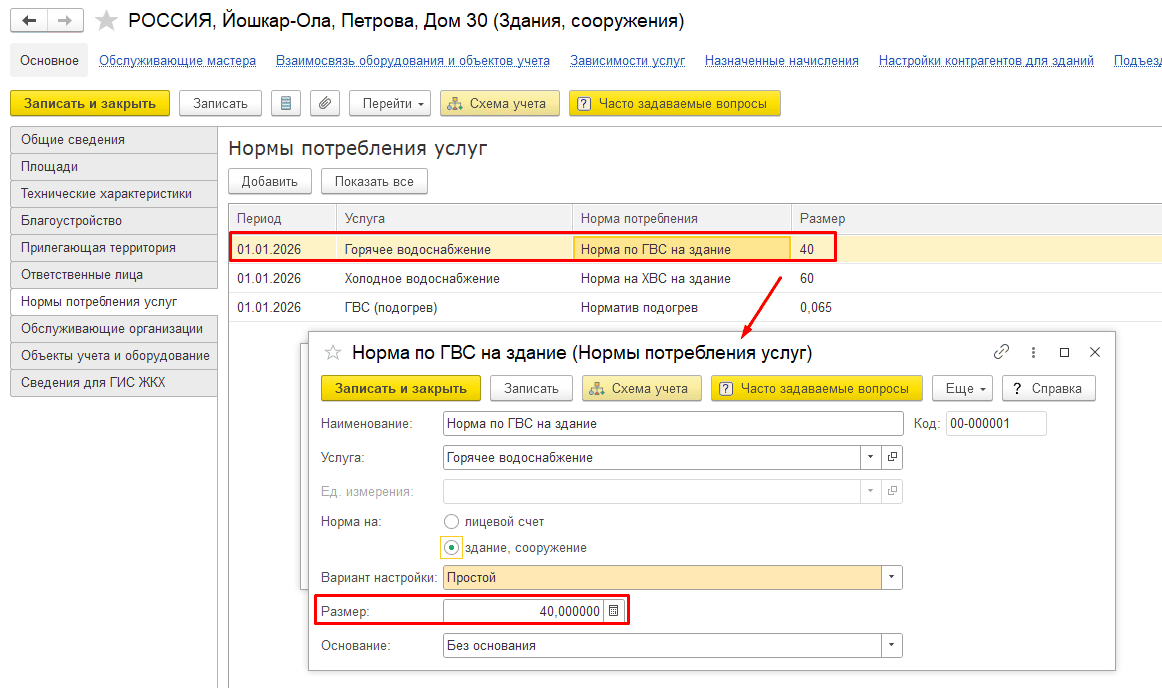Click the Наименование text field
Viewport: 1162px width, 688px height.
(x=673, y=423)
